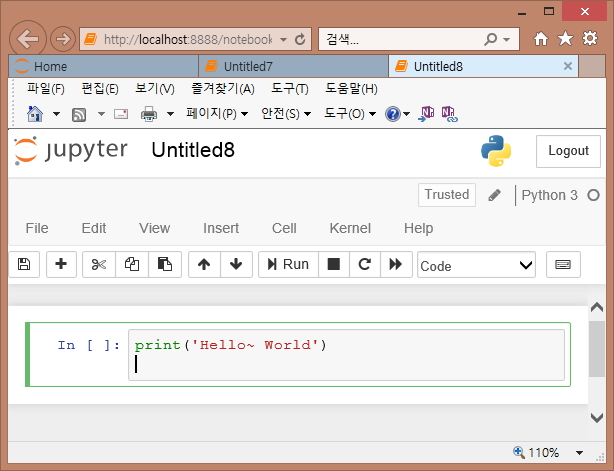Click the search magnifier icon in the search box
The width and height of the screenshot is (614, 471).
[x=491, y=39]
